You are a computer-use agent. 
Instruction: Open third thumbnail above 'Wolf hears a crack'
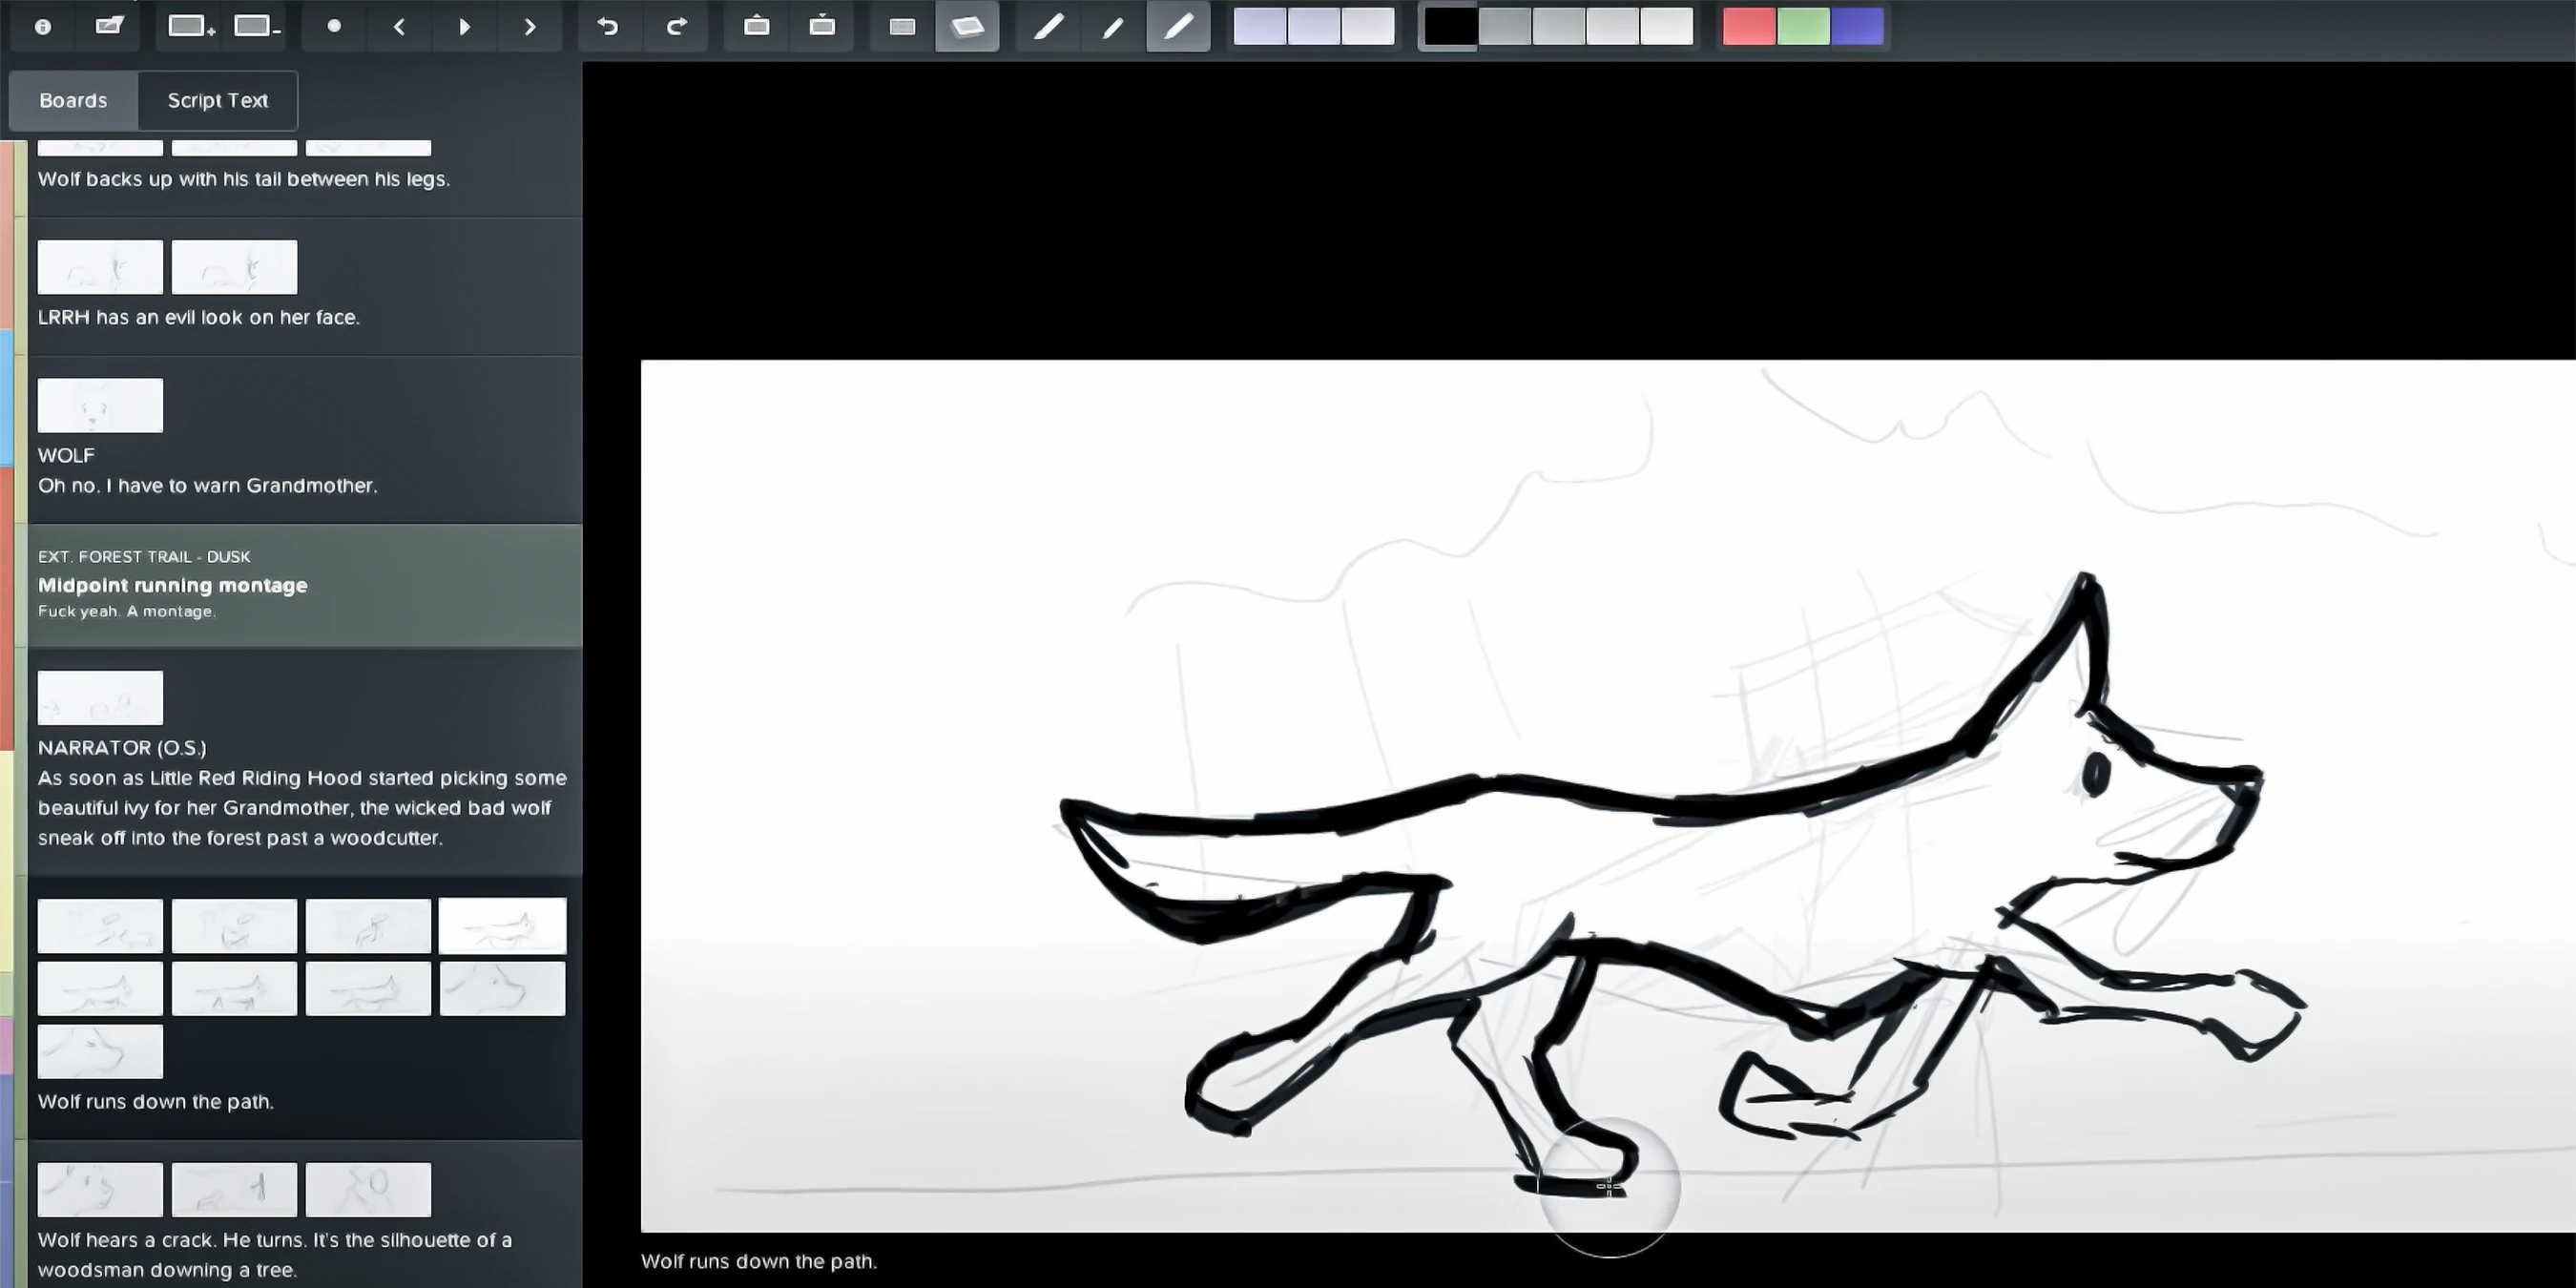tap(368, 1189)
